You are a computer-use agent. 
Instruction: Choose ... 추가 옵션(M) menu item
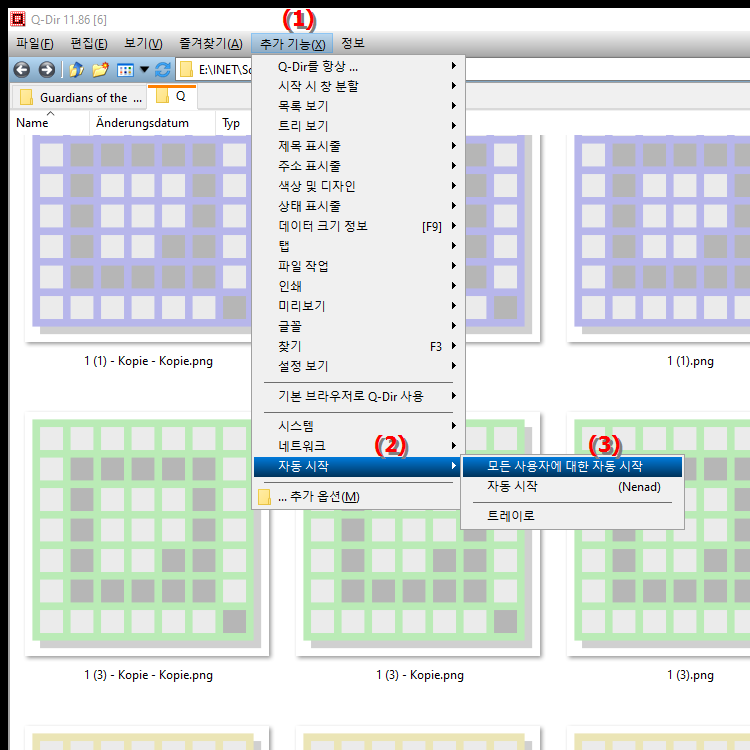358,496
